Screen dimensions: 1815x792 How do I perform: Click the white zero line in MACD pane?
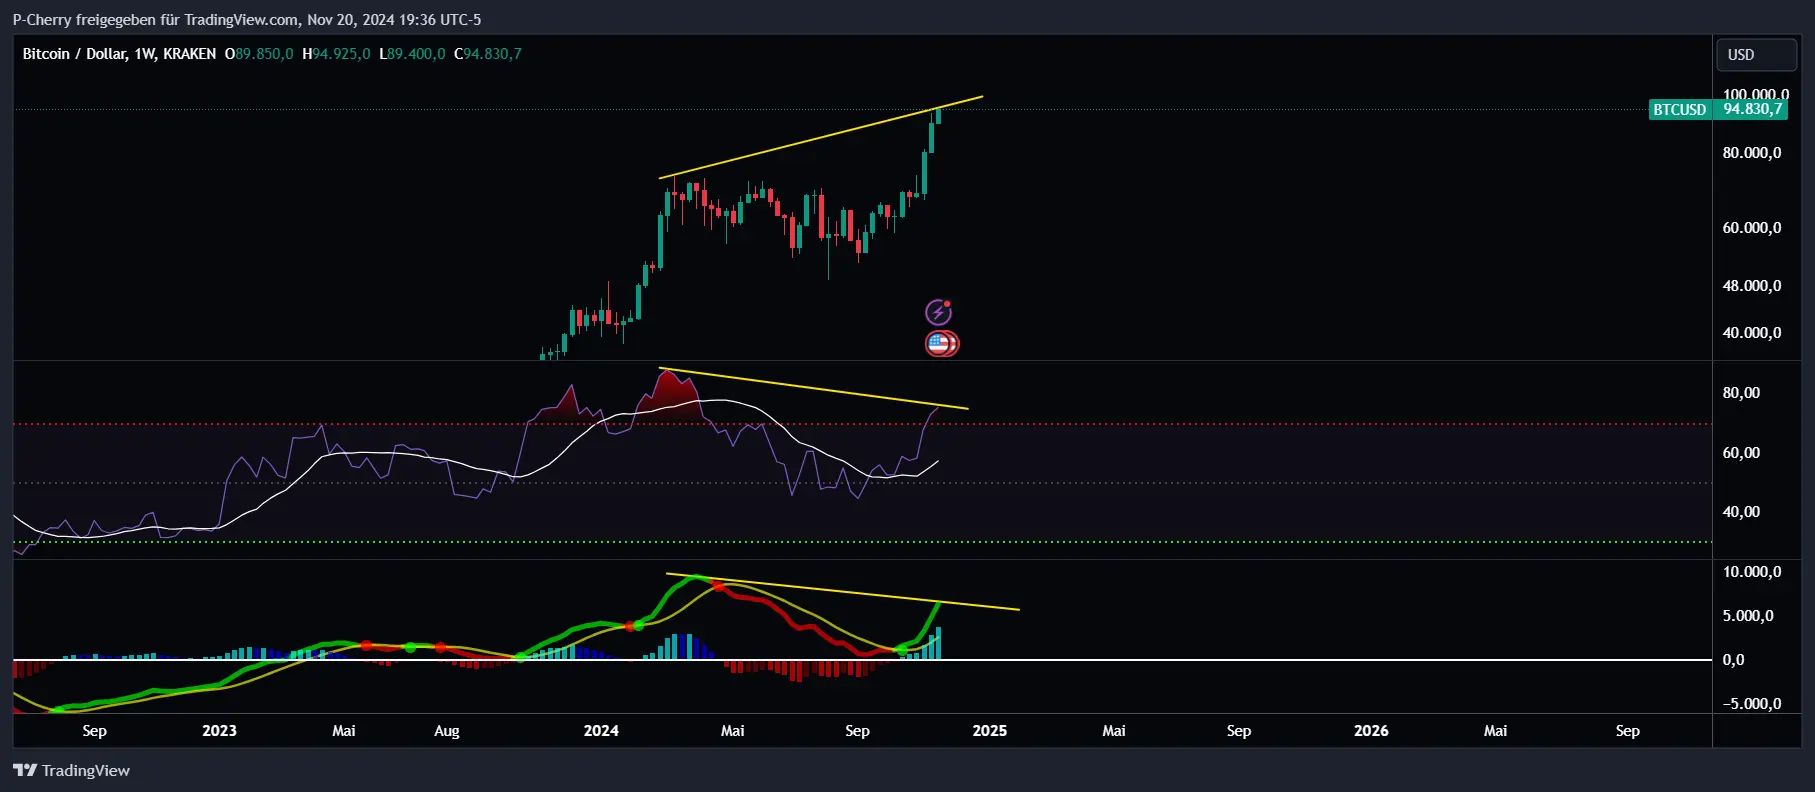pyautogui.click(x=862, y=660)
